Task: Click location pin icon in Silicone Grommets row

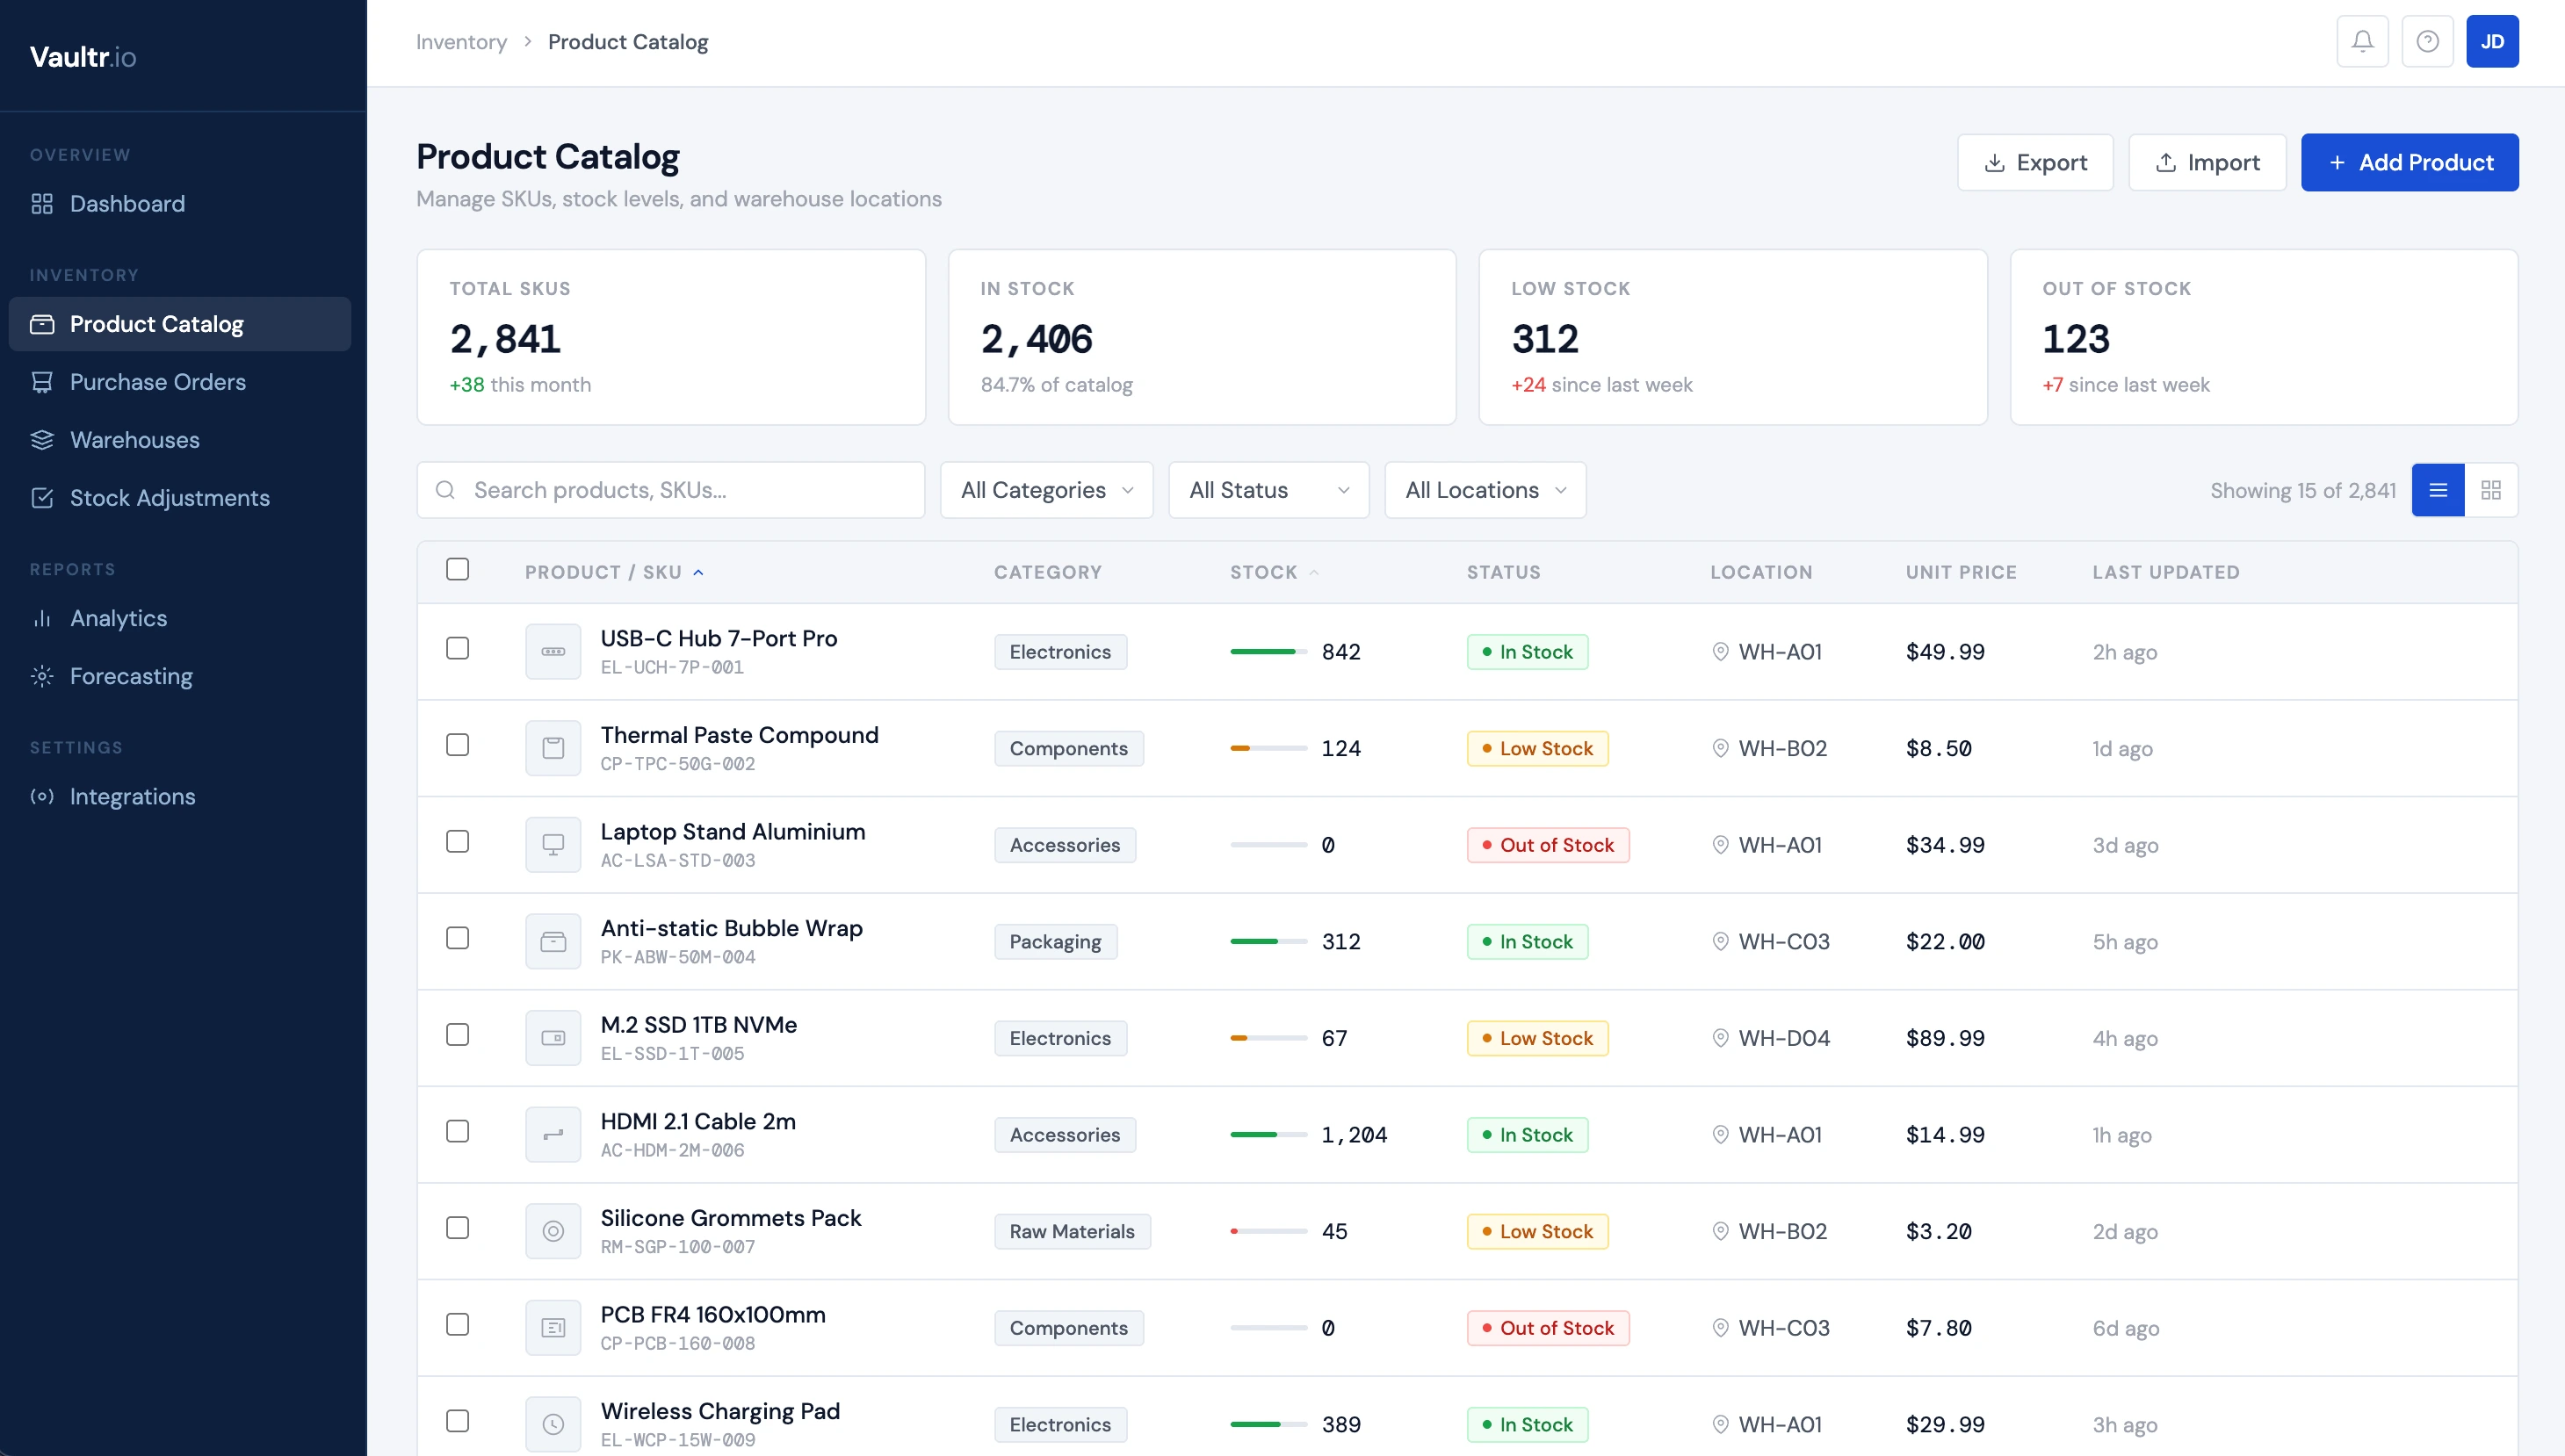Action: click(x=1720, y=1231)
